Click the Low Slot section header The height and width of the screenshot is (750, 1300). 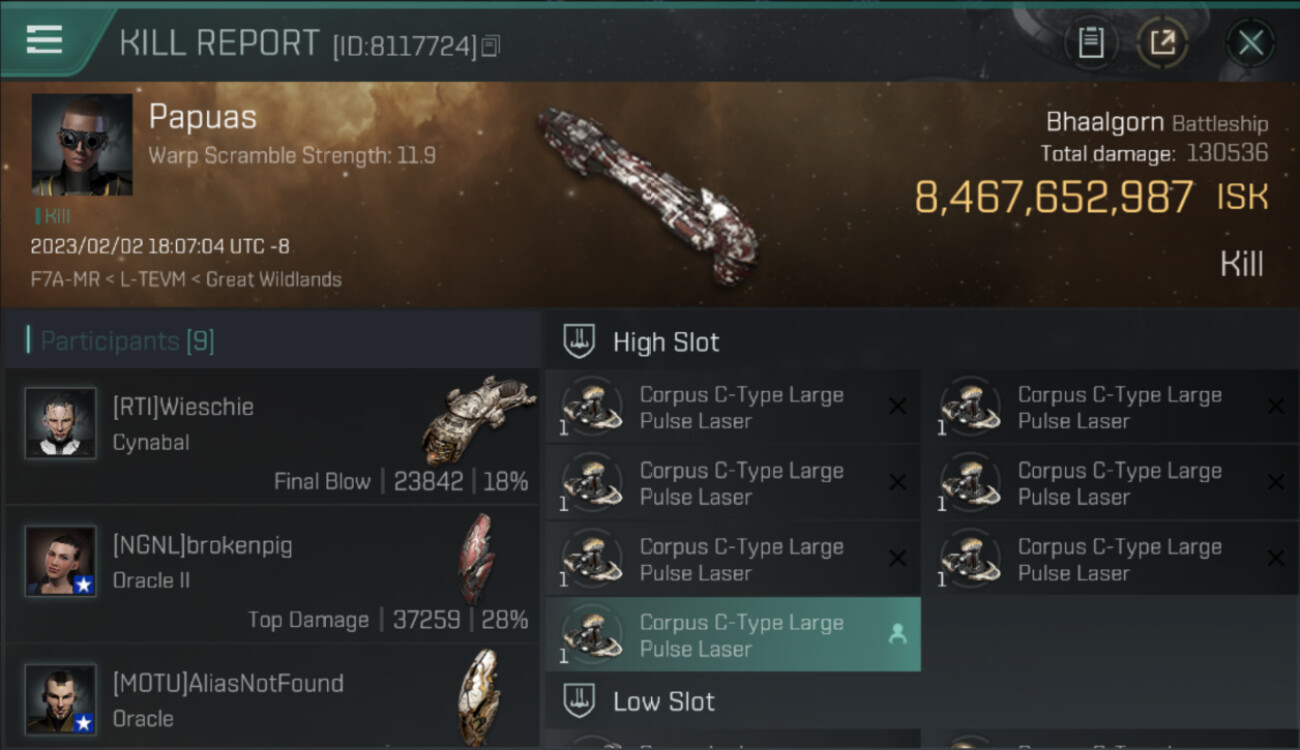click(x=664, y=702)
